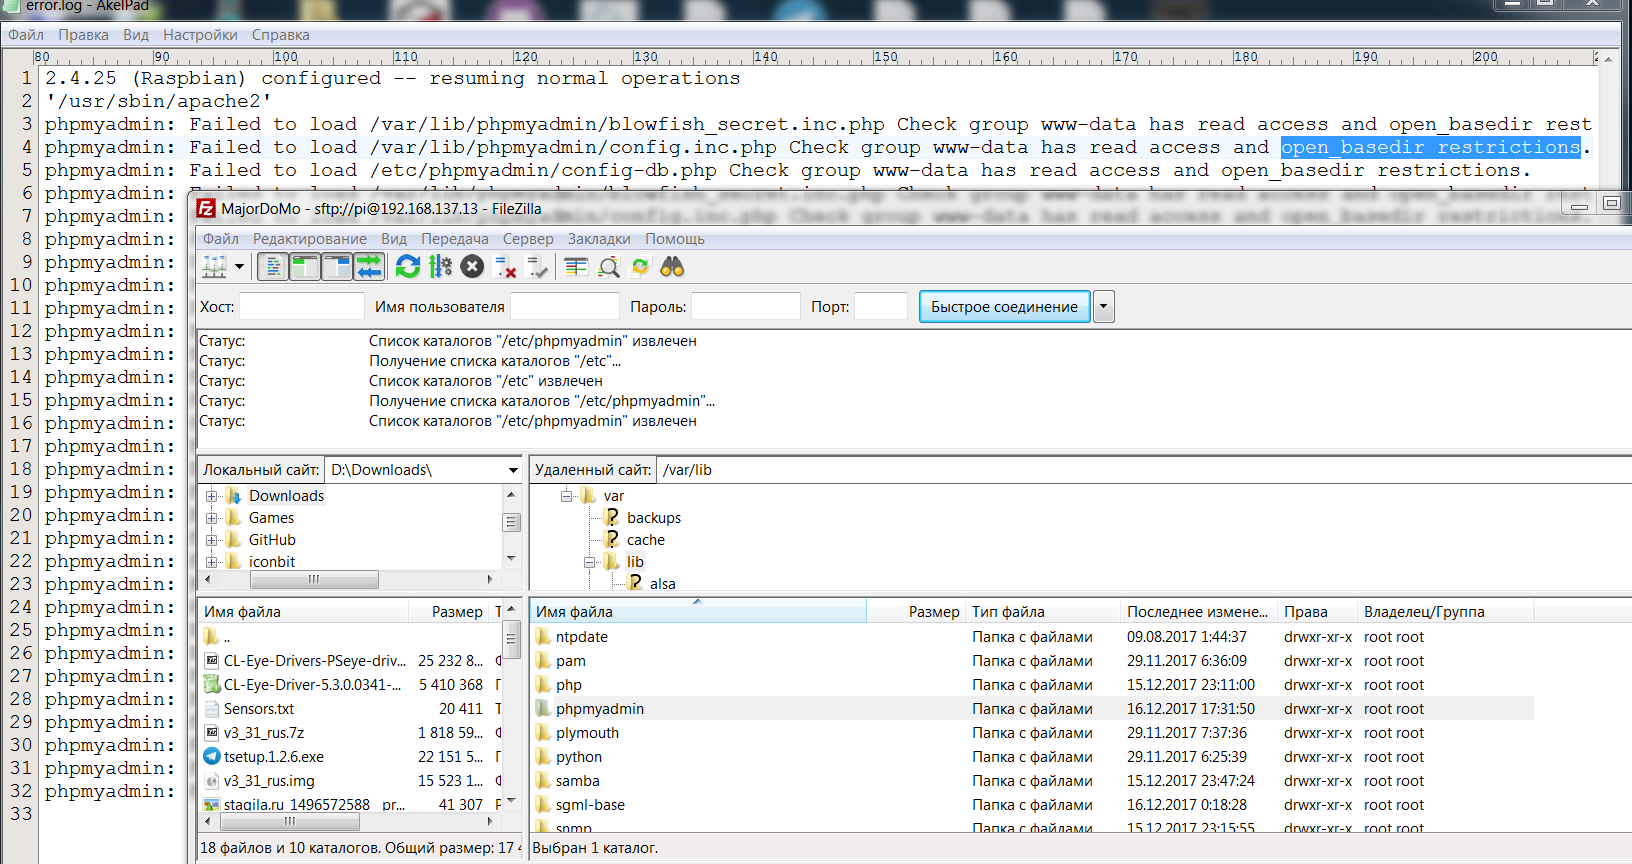Click the Хост input field
This screenshot has width=1632, height=864.
301,307
